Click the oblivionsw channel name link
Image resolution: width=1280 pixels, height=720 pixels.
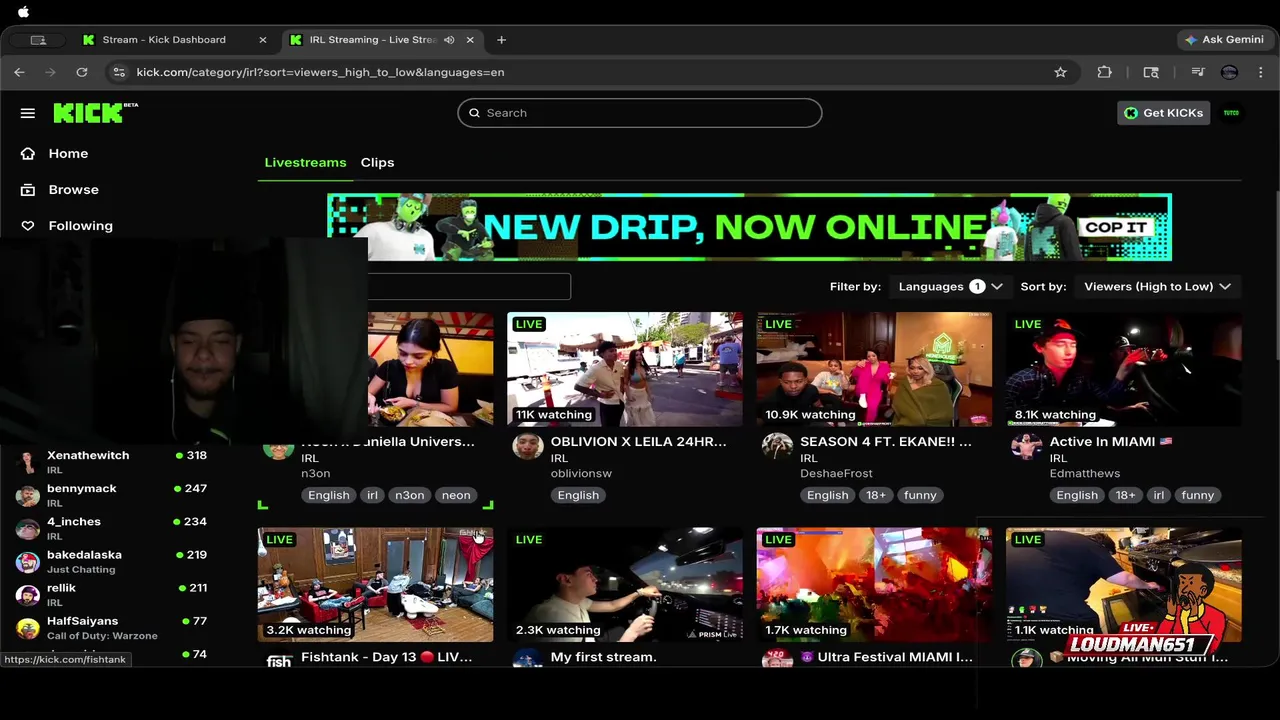tap(580, 473)
